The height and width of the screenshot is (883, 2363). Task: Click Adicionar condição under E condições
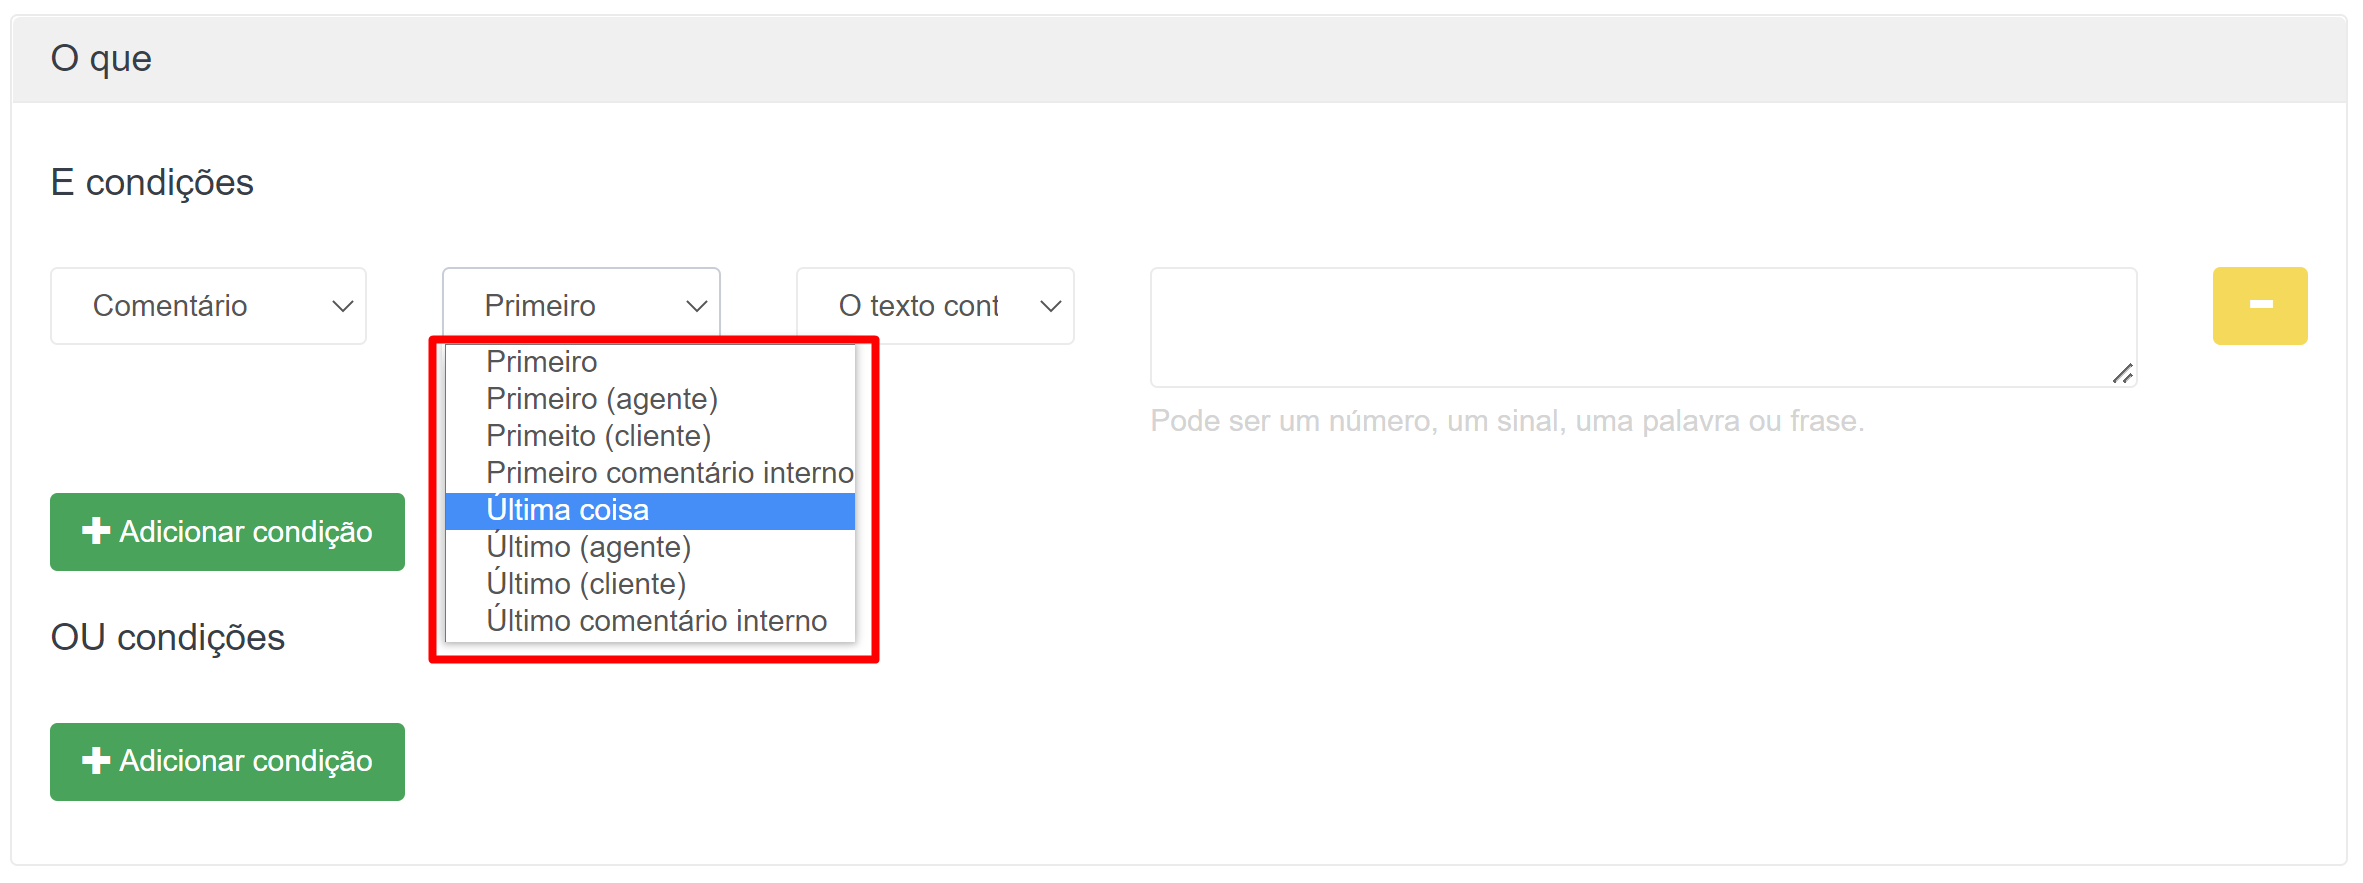click(x=227, y=531)
